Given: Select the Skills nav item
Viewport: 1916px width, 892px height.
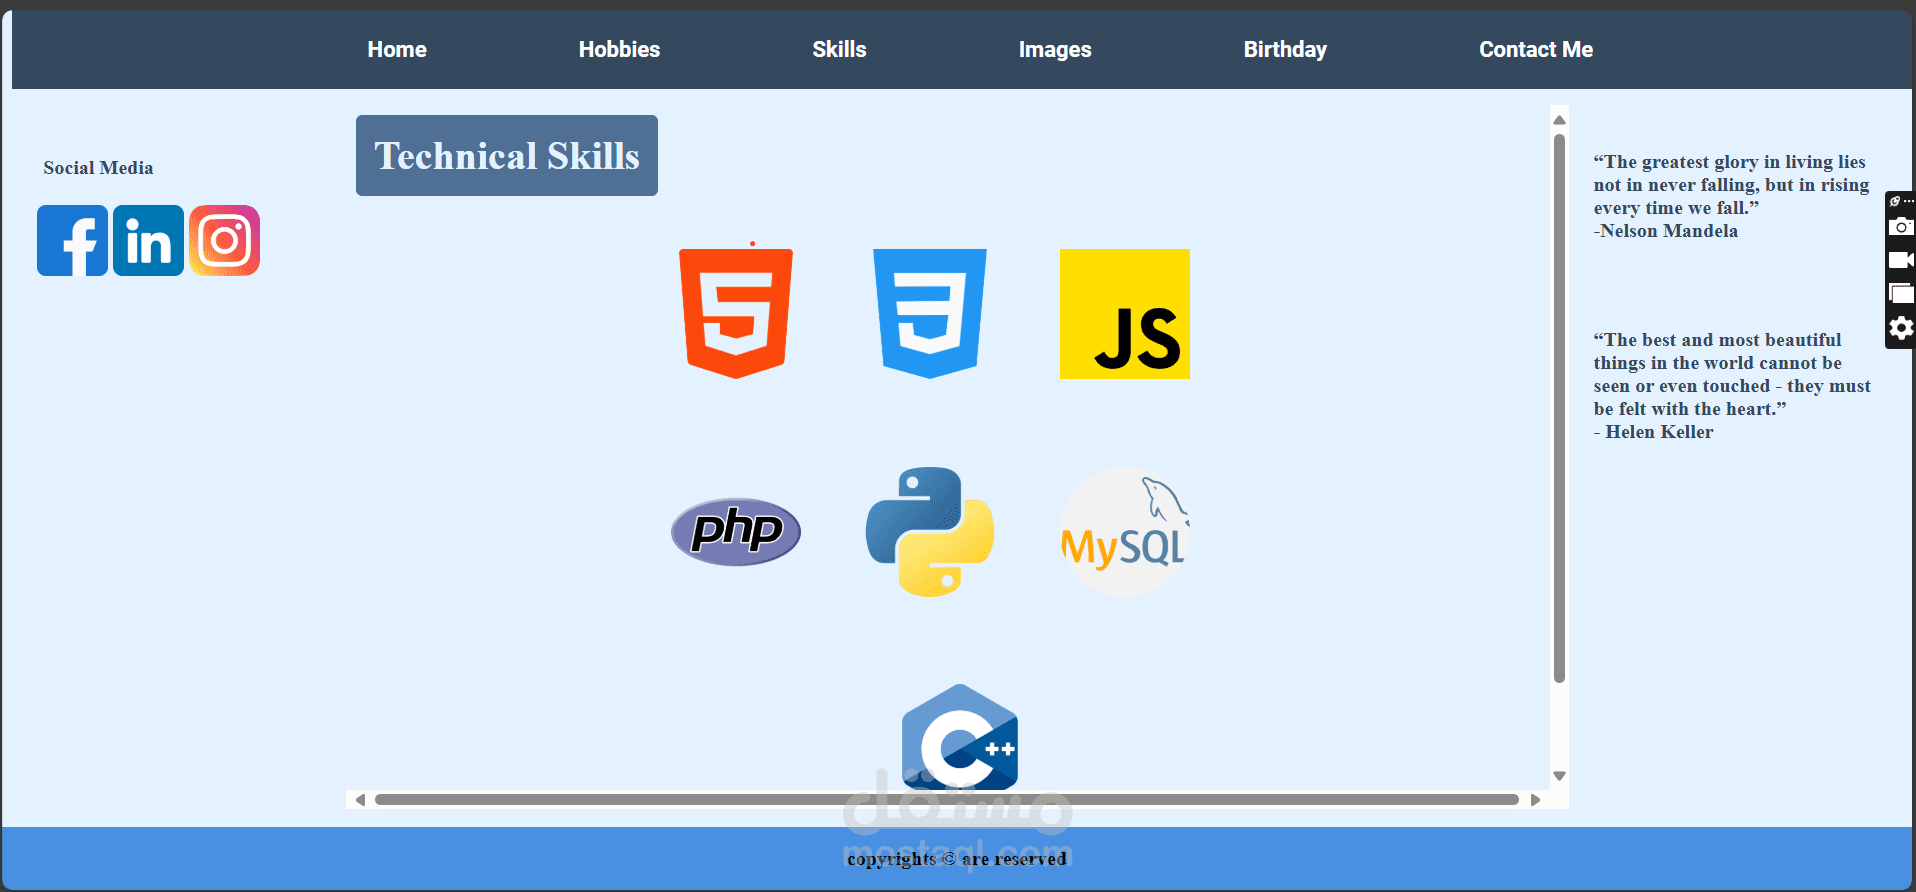Looking at the screenshot, I should point(839,49).
